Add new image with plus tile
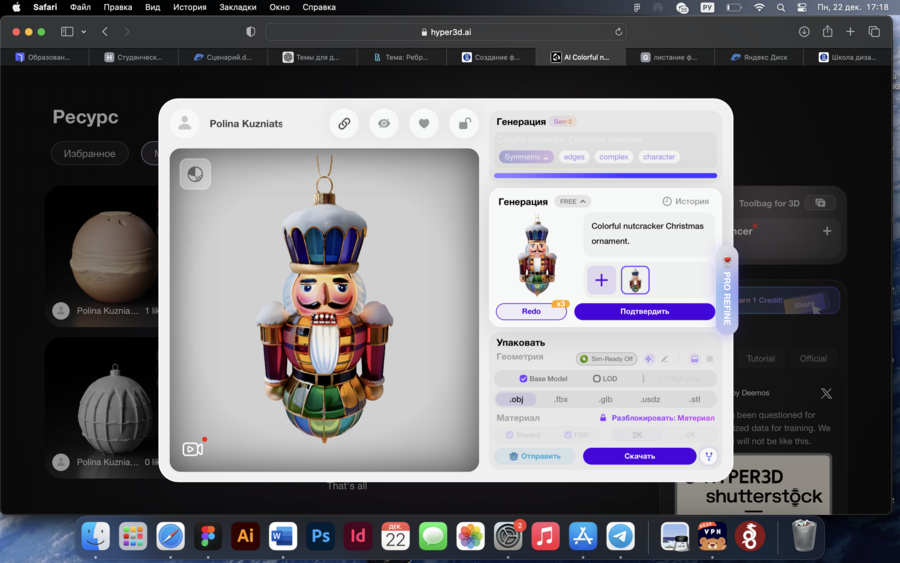900x563 pixels. pos(601,280)
